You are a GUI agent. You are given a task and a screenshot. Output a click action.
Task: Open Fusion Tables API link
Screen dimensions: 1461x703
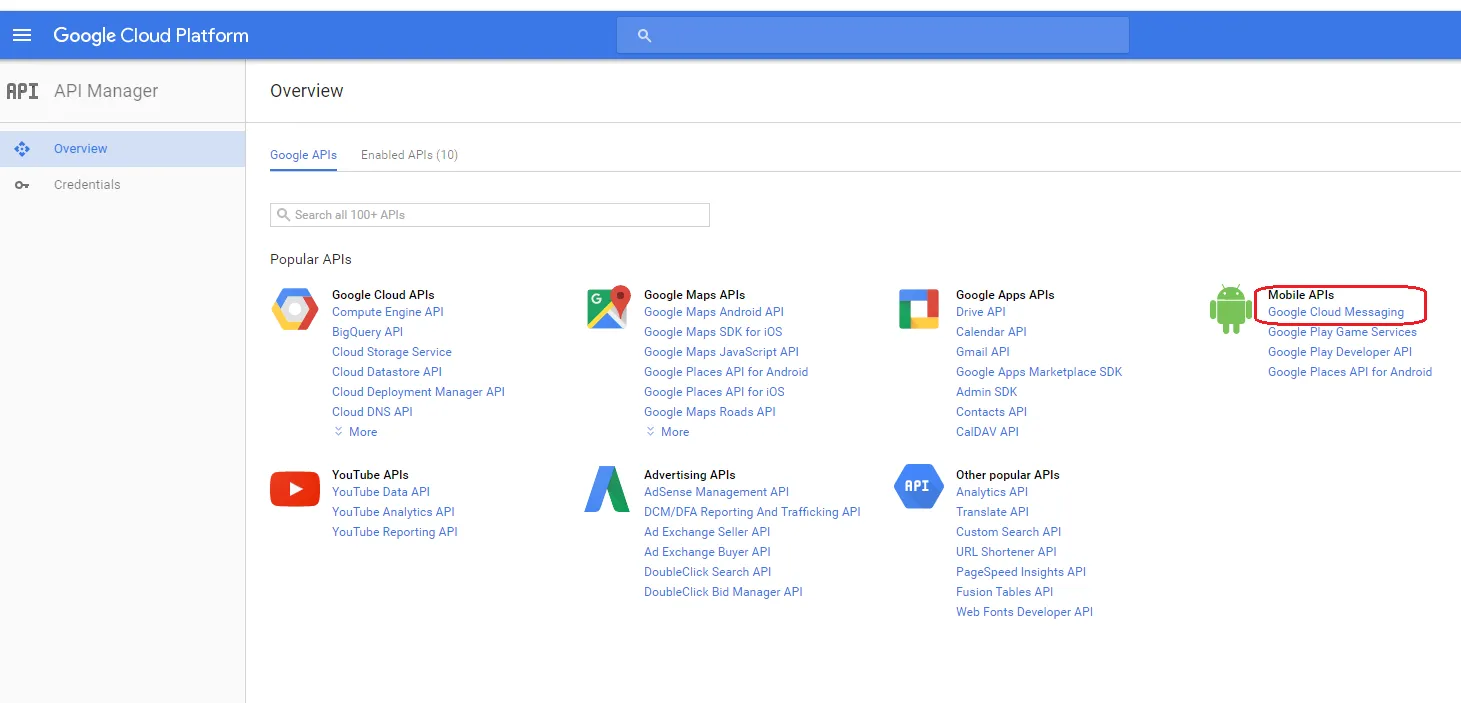[x=1004, y=592]
